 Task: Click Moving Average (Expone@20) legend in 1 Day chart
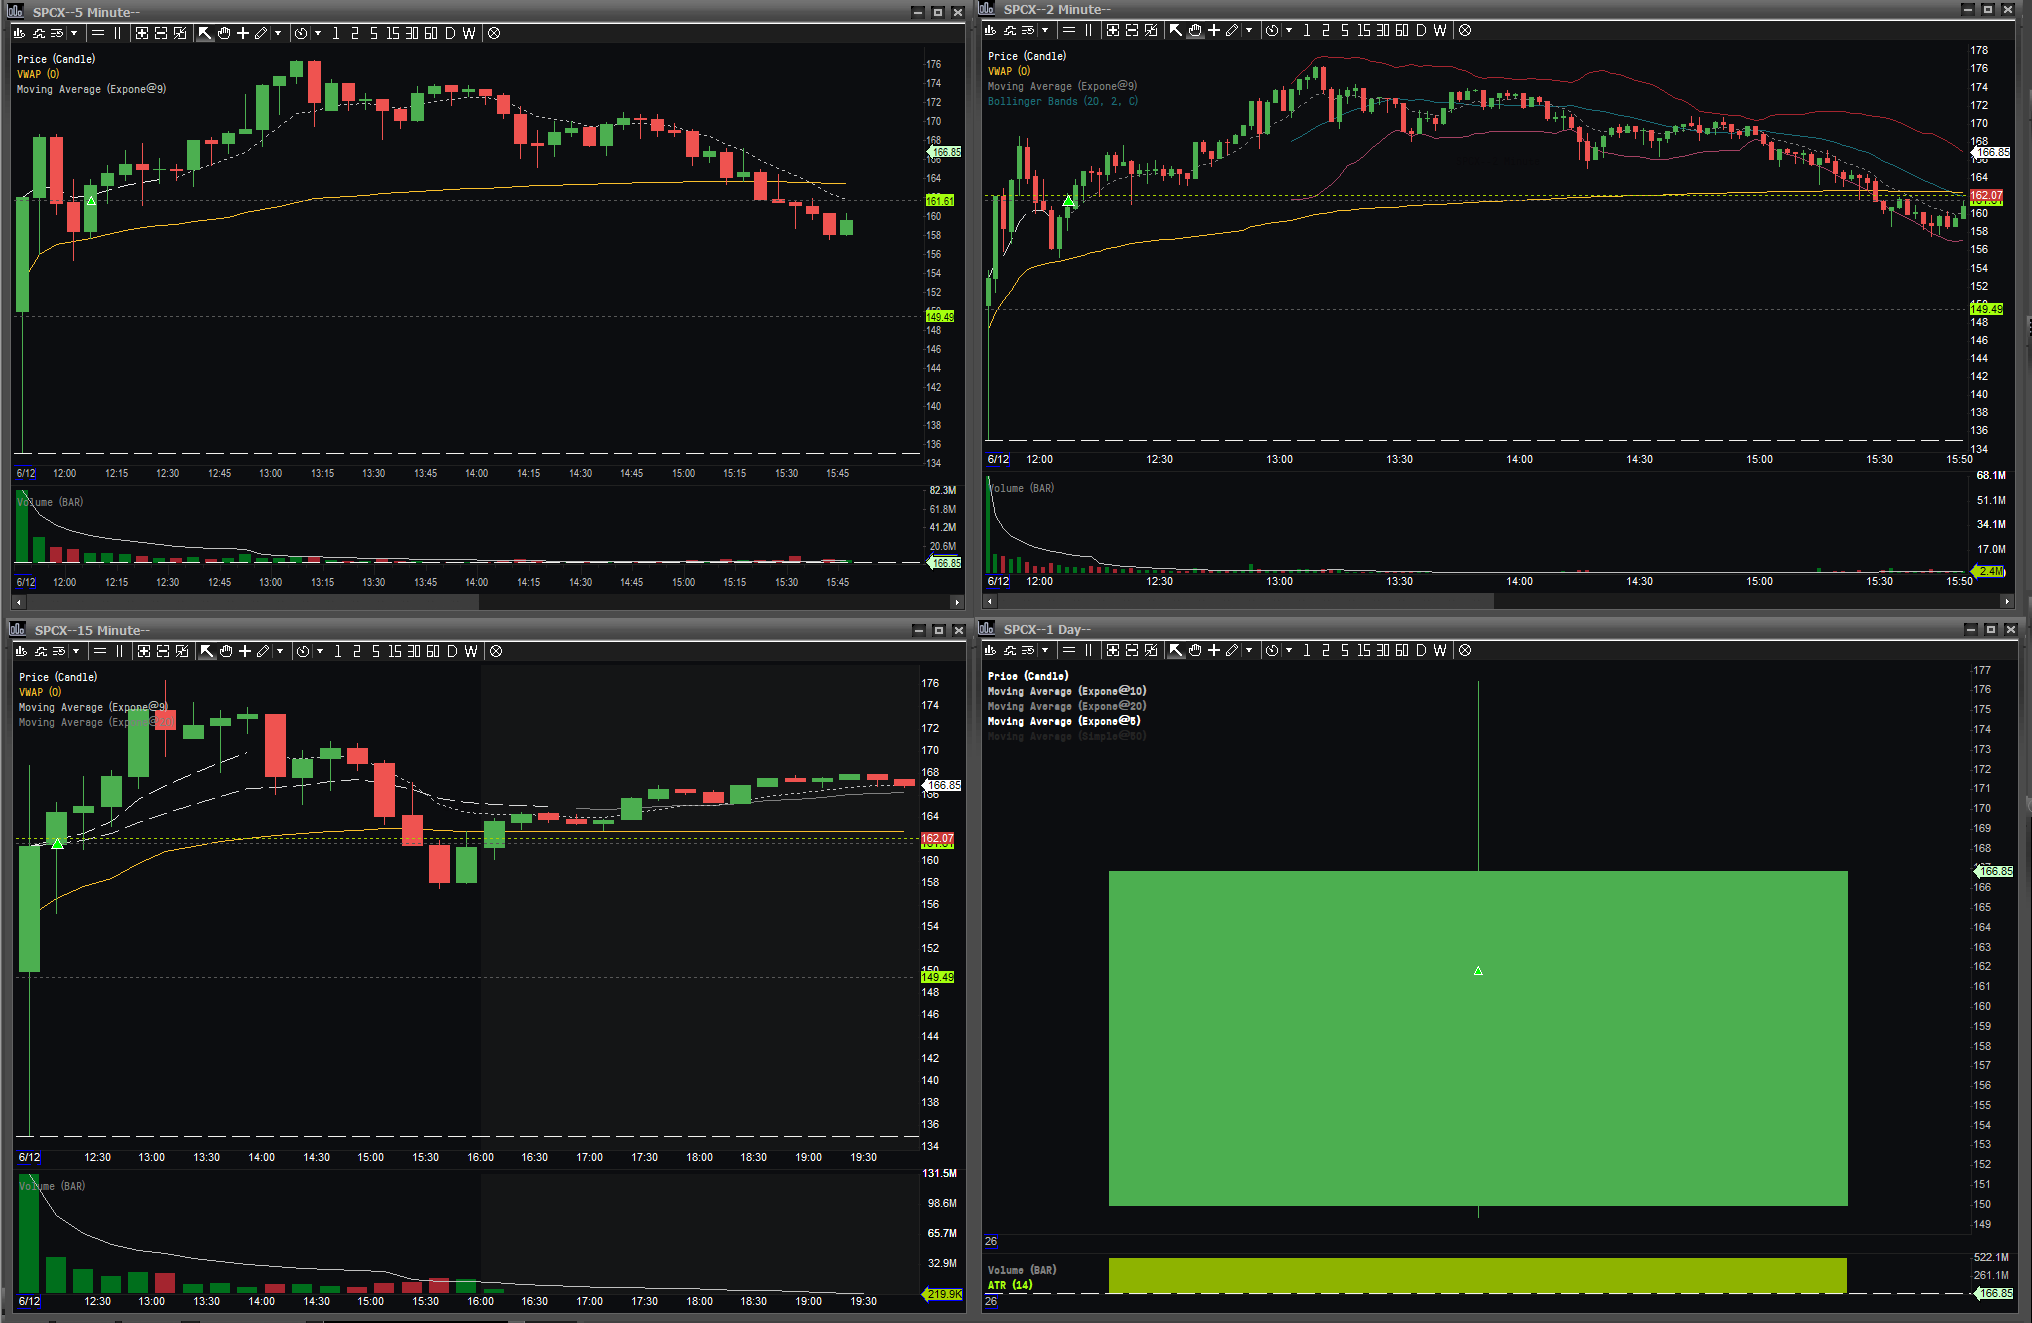coord(1067,706)
